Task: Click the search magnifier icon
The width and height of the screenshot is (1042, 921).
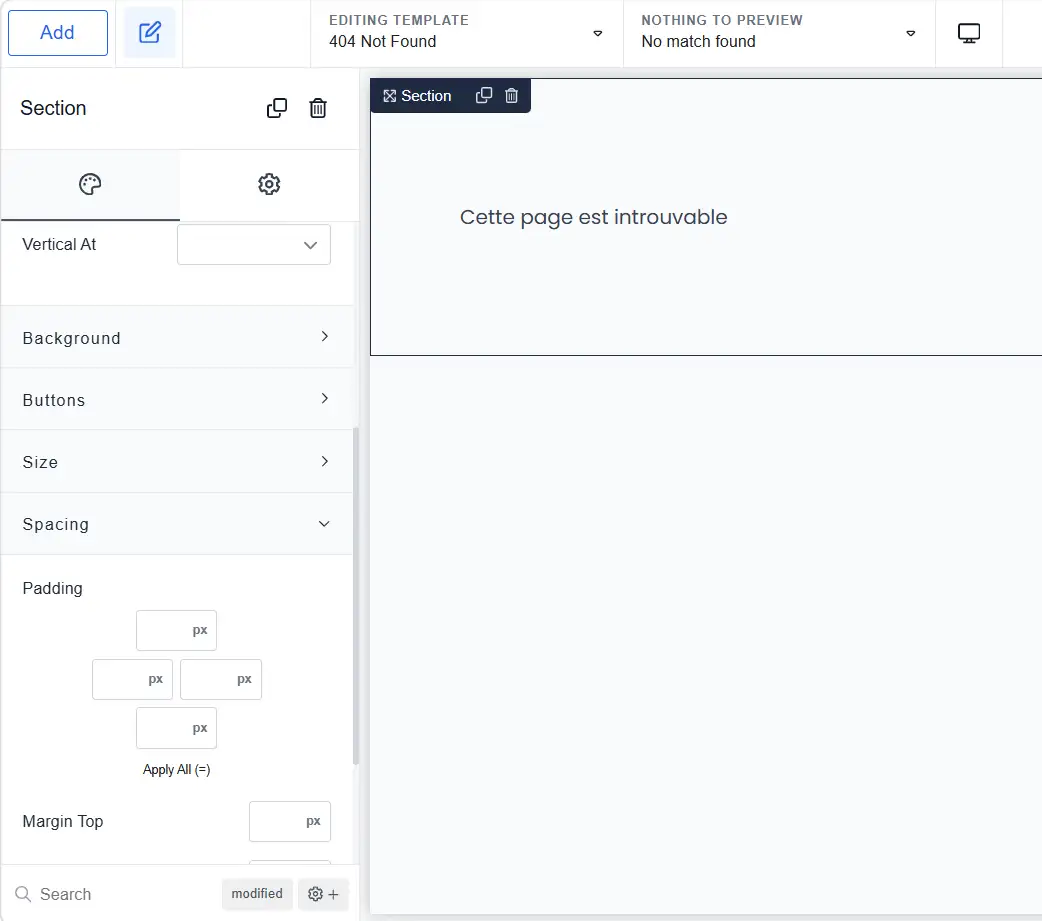Action: click(x=23, y=894)
